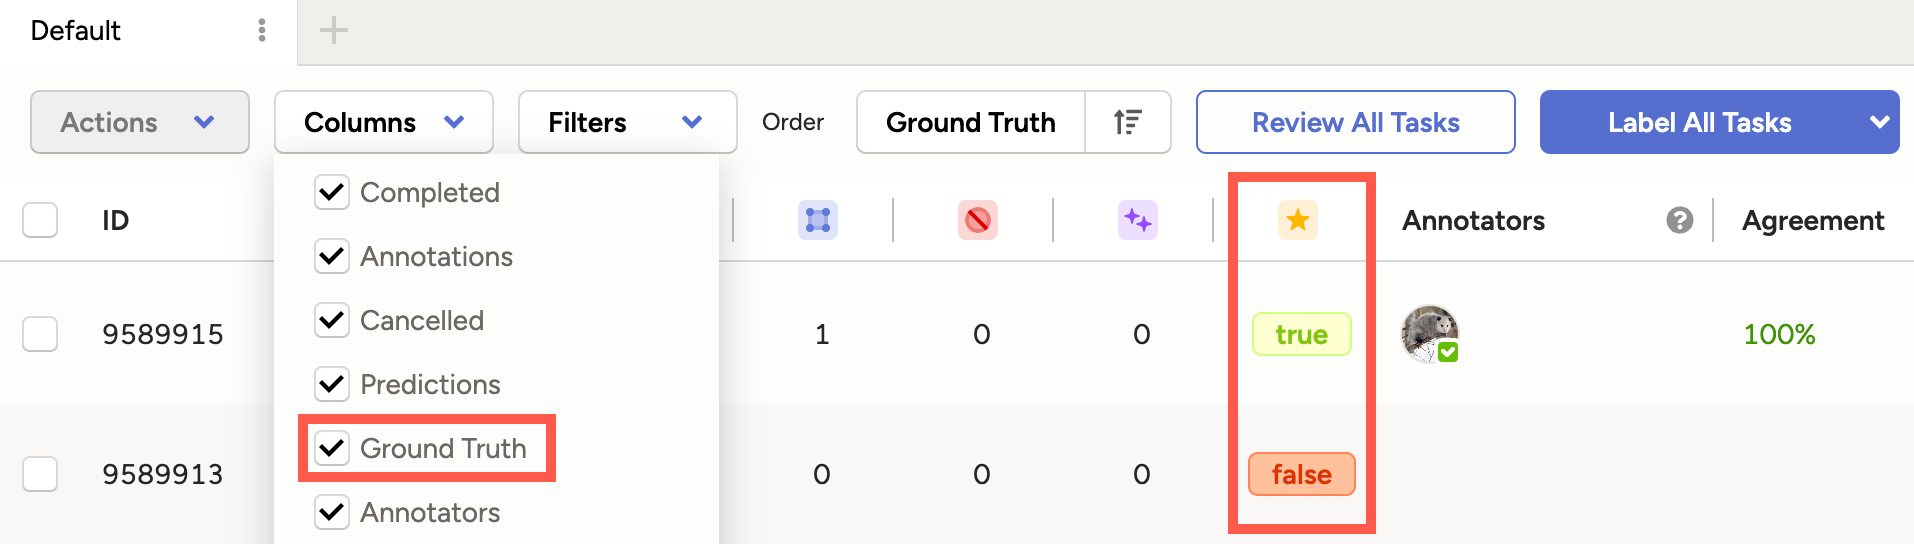Select the checkbox for task 9589915

pyautogui.click(x=40, y=334)
